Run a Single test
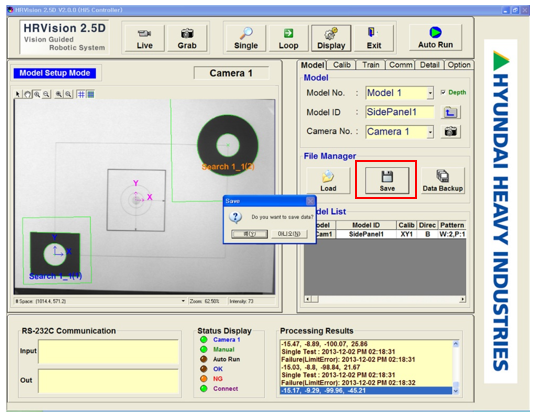 [246, 38]
